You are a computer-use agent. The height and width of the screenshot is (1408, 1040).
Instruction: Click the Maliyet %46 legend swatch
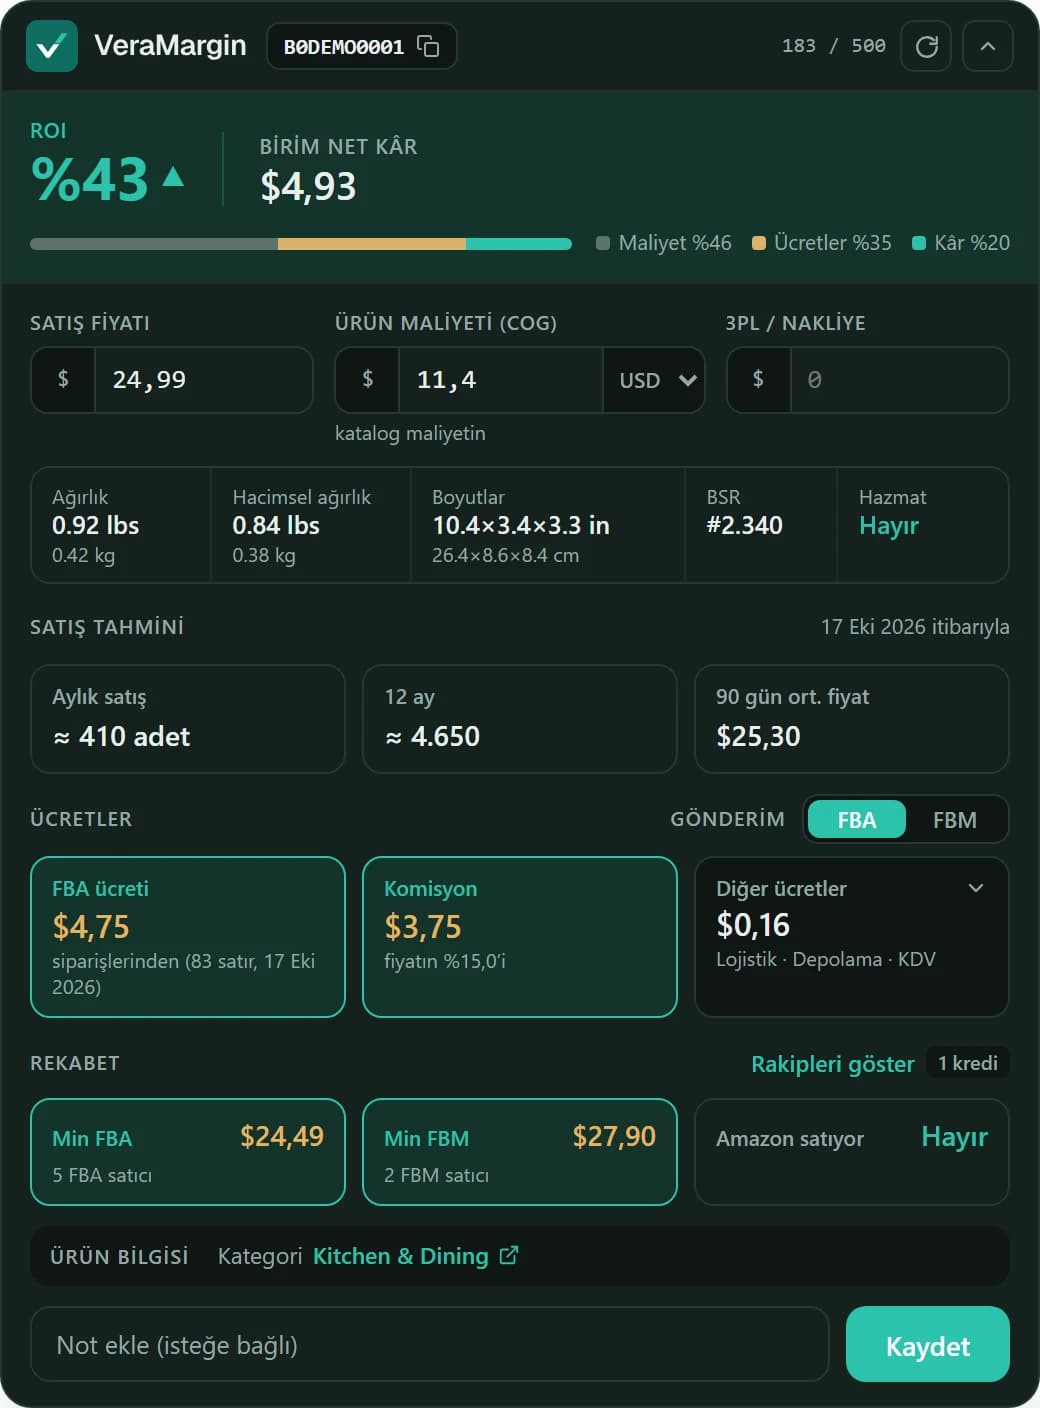point(603,243)
